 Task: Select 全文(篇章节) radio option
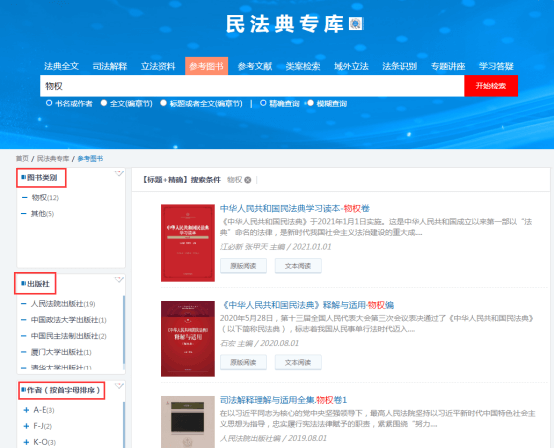pyautogui.click(x=104, y=103)
